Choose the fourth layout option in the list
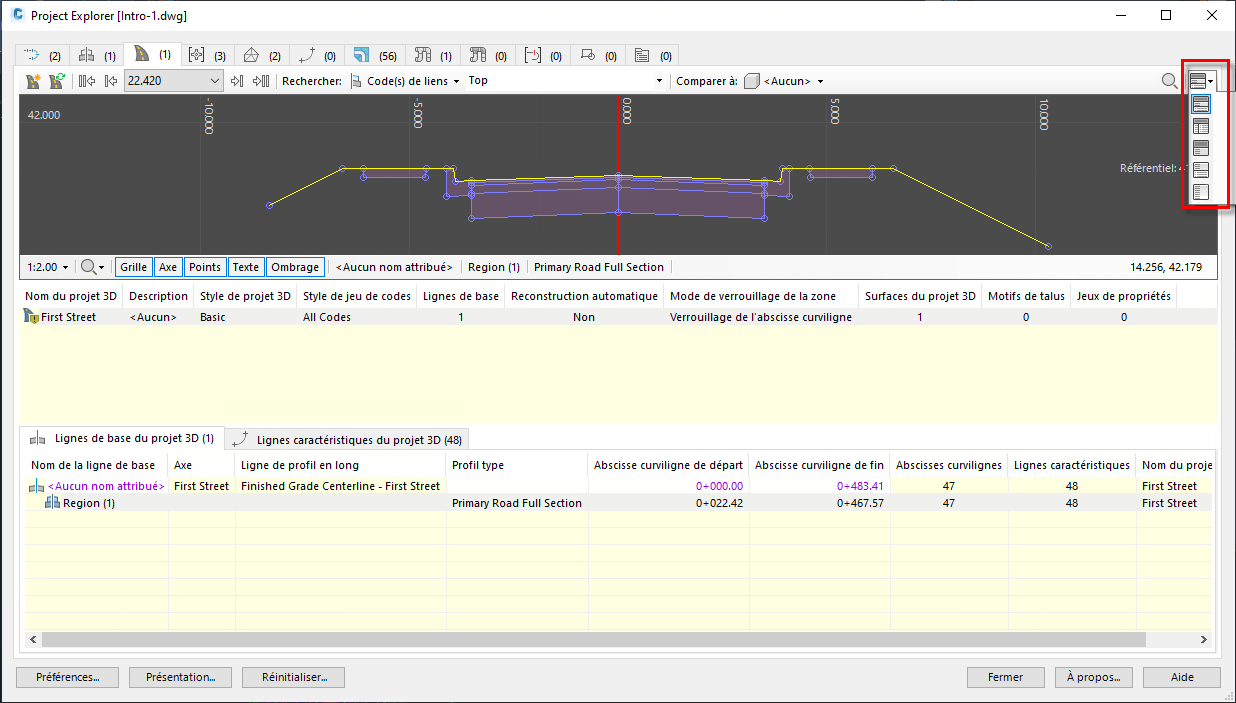 coord(1201,170)
